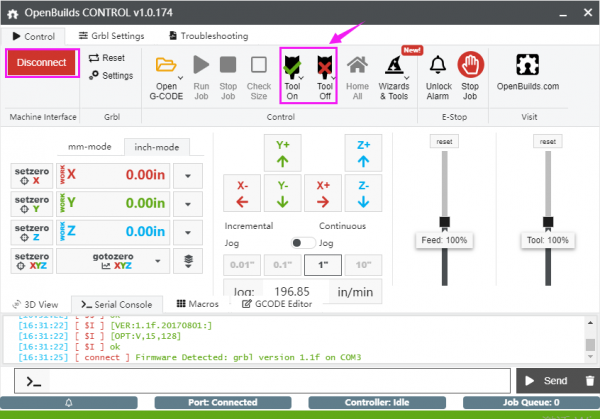Switch to mm-mode
Image resolution: width=600 pixels, height=419 pixels.
90,147
